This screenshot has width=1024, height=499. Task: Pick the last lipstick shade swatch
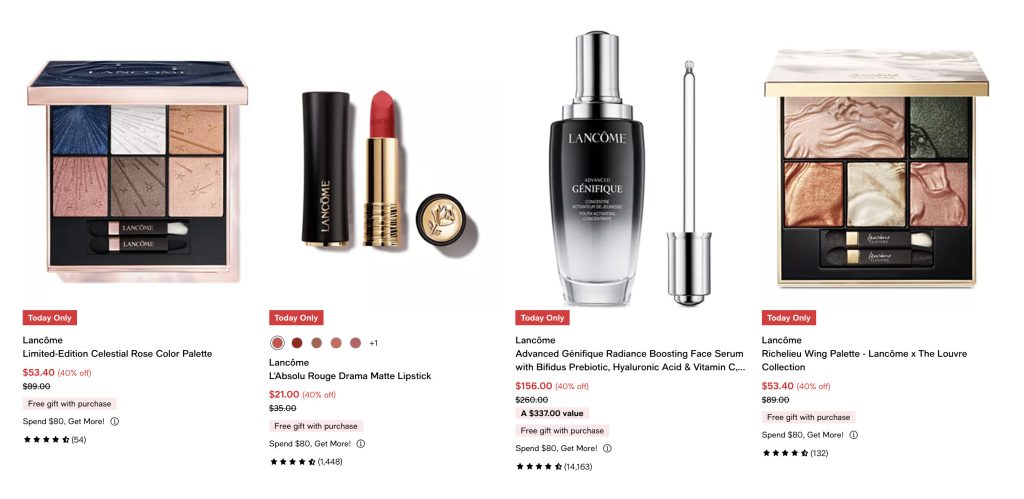[x=355, y=343]
